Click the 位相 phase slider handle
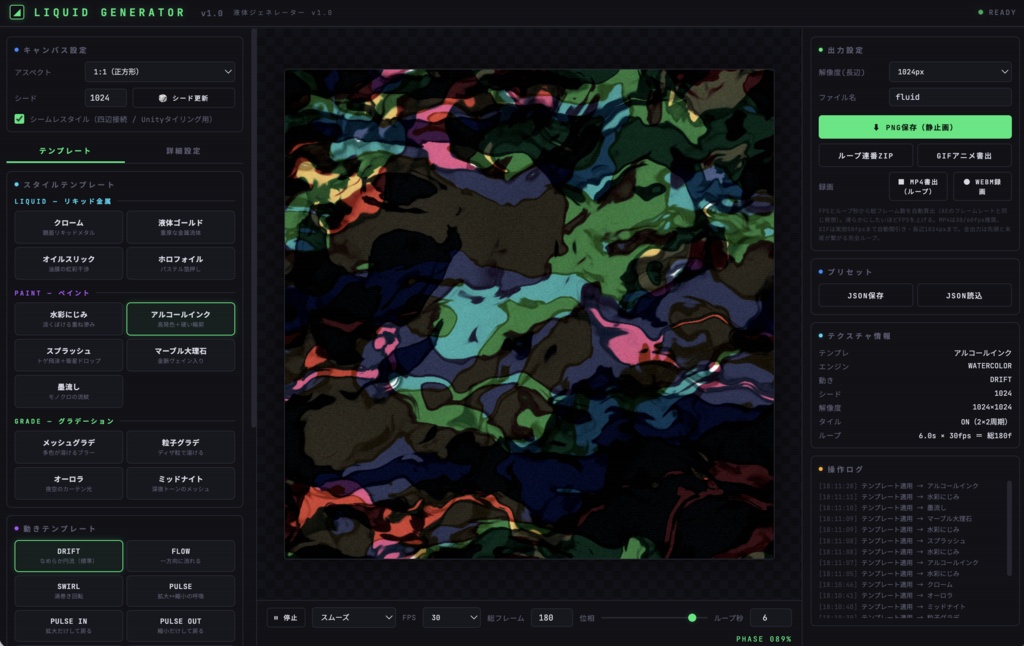1024x646 pixels. click(x=692, y=617)
